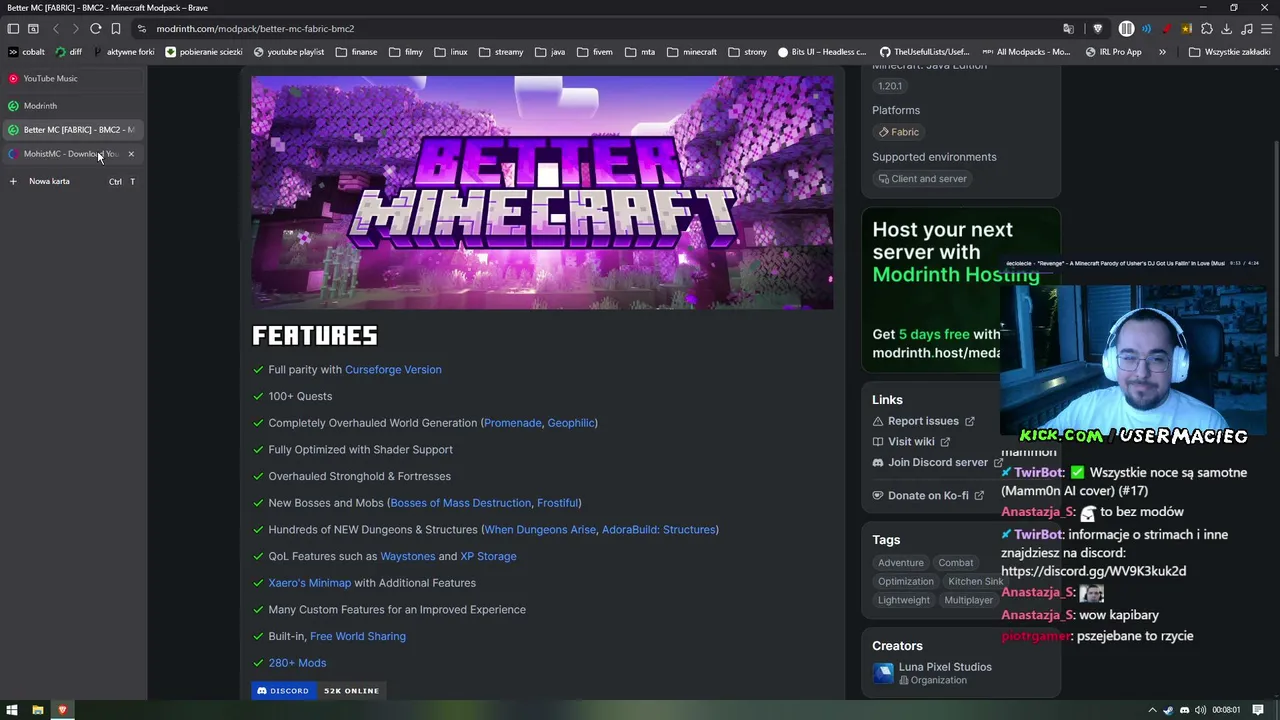Open Wszystkie zakładki bookmarks folder
Image resolution: width=1280 pixels, height=720 pixels.
1229,52
